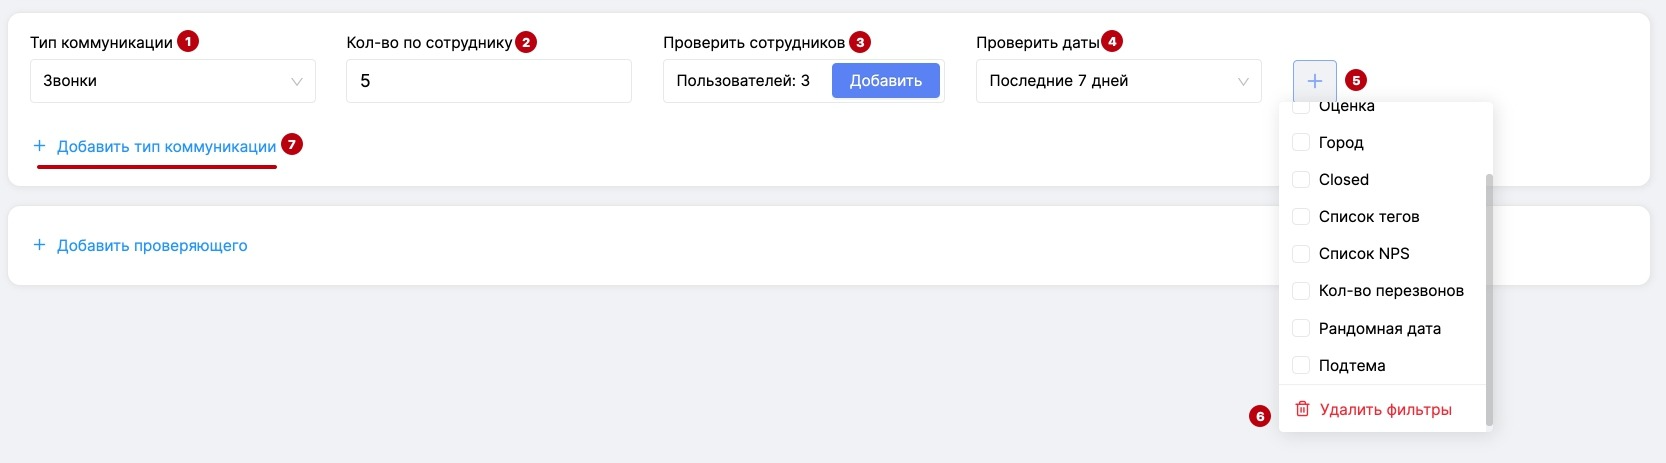This screenshot has width=1666, height=463.
Task: Click plus icon before Добавить тип коммуникации
Action: tap(40, 146)
